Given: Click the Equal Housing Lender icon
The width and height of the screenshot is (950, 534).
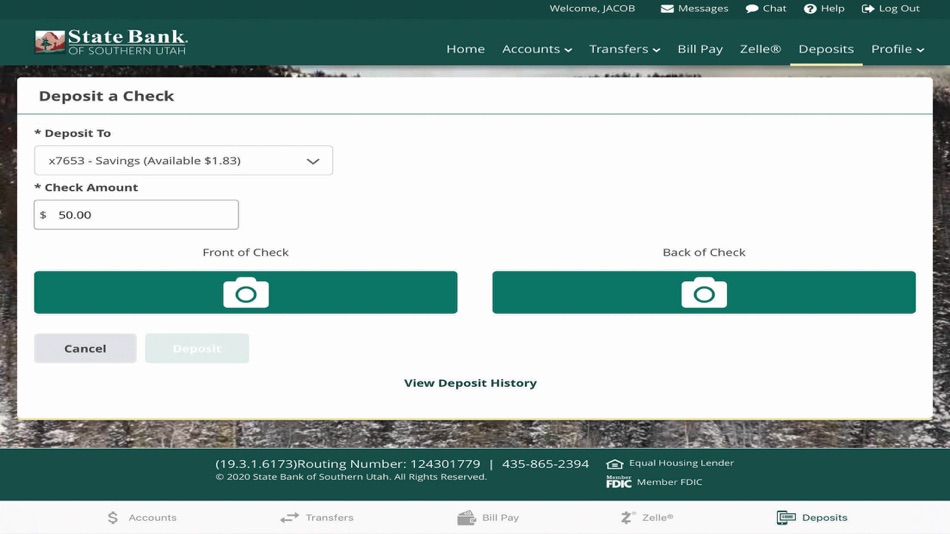Looking at the screenshot, I should tap(614, 464).
